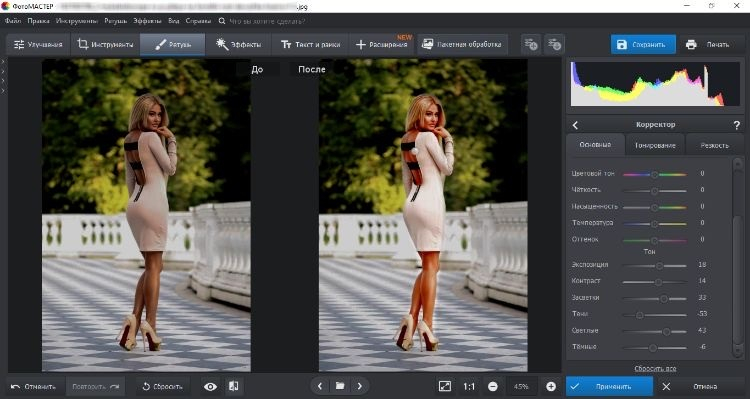Viewport: 750px width, 399px height.
Task: Click the eye preview icon in bottom bar
Action: pos(210,387)
